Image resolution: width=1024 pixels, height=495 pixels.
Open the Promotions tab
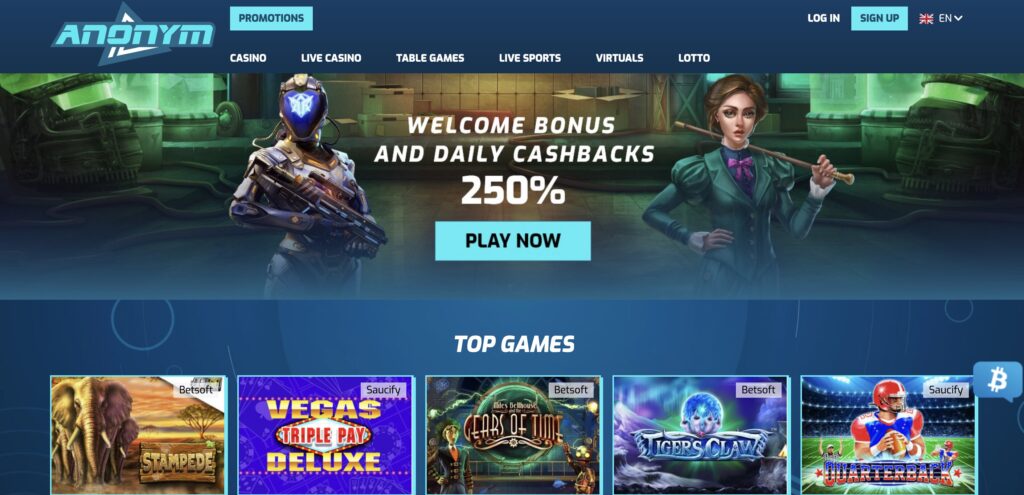[x=271, y=18]
